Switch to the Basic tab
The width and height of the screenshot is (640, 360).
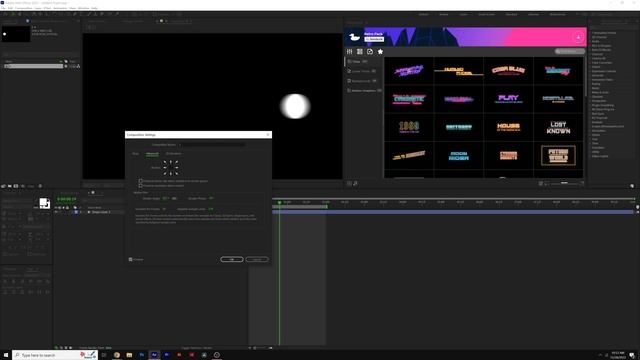click(x=136, y=153)
